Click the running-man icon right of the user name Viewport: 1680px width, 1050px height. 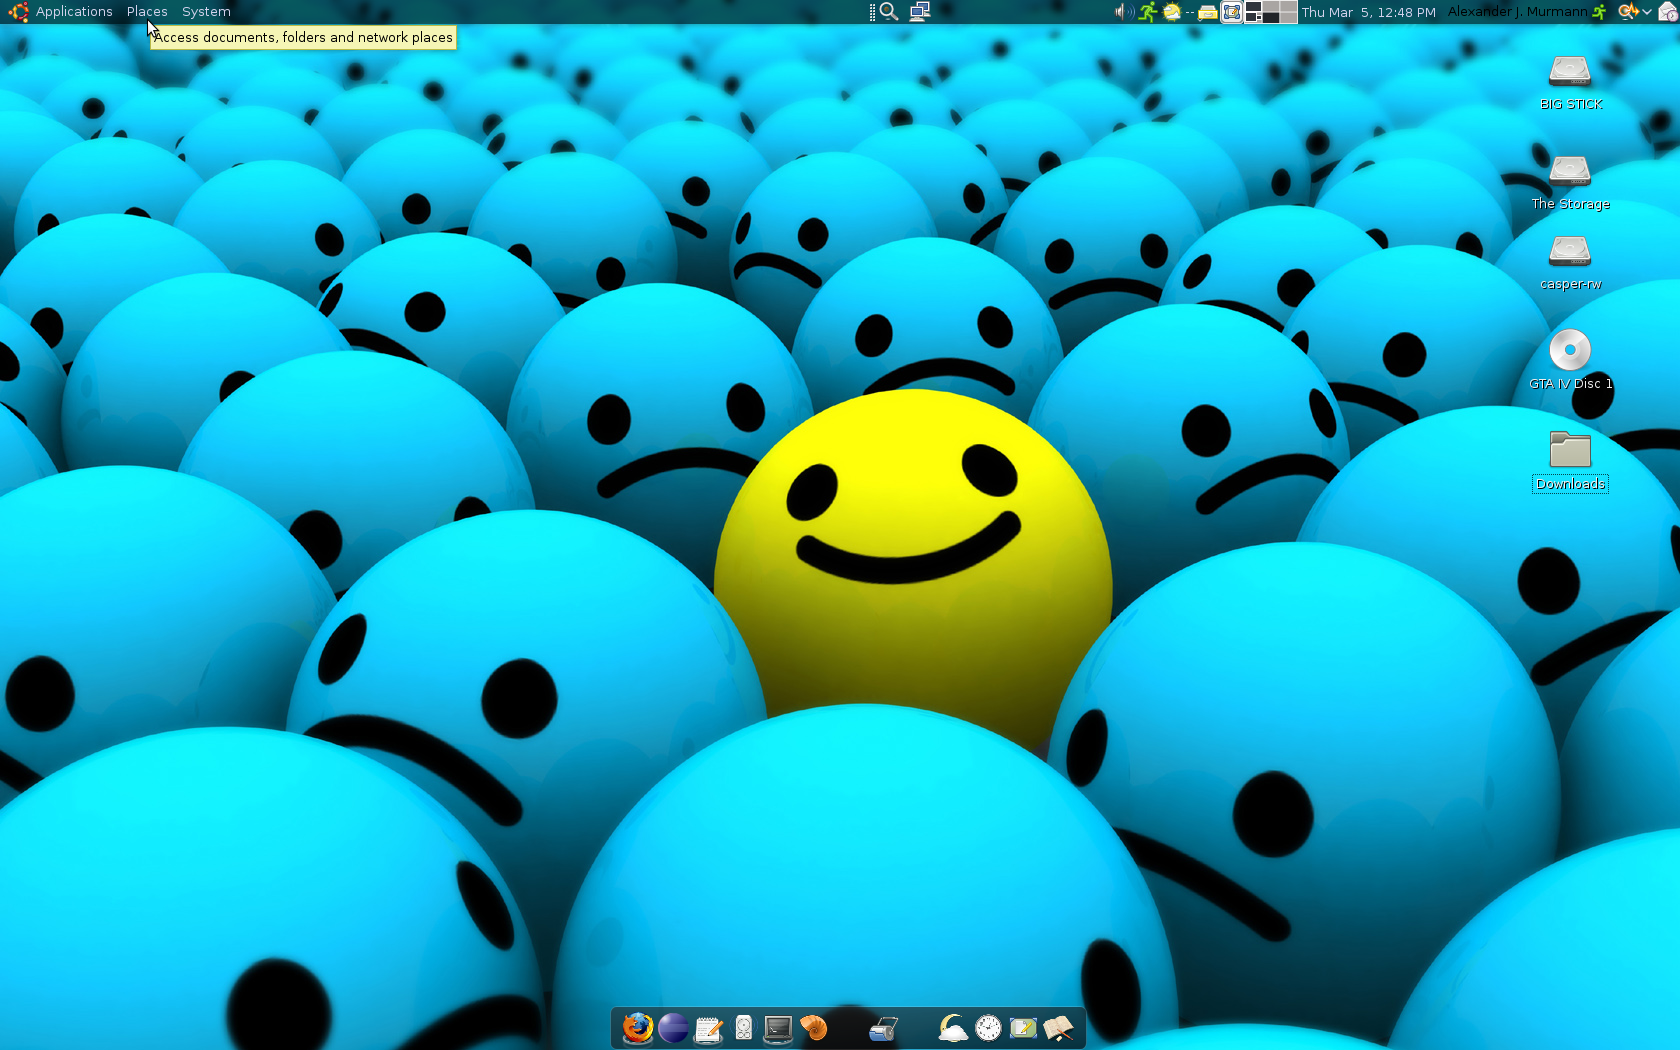(x=1599, y=12)
